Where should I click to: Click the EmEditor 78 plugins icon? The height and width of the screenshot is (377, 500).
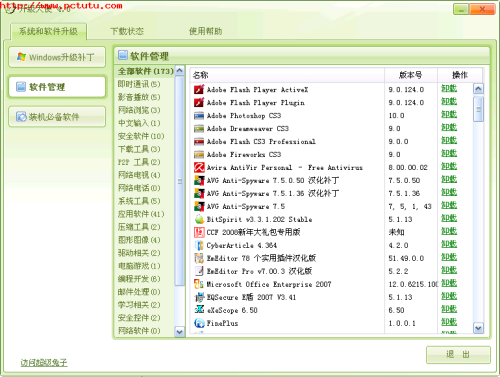click(x=199, y=258)
